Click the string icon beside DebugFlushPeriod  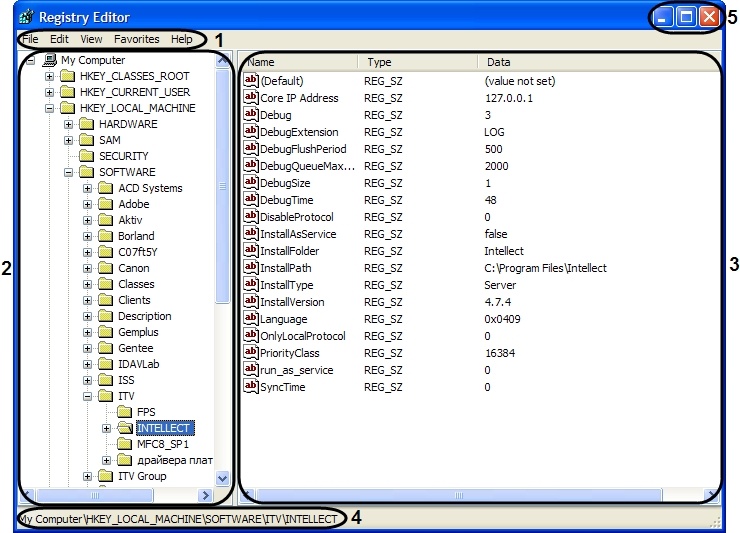click(x=251, y=148)
